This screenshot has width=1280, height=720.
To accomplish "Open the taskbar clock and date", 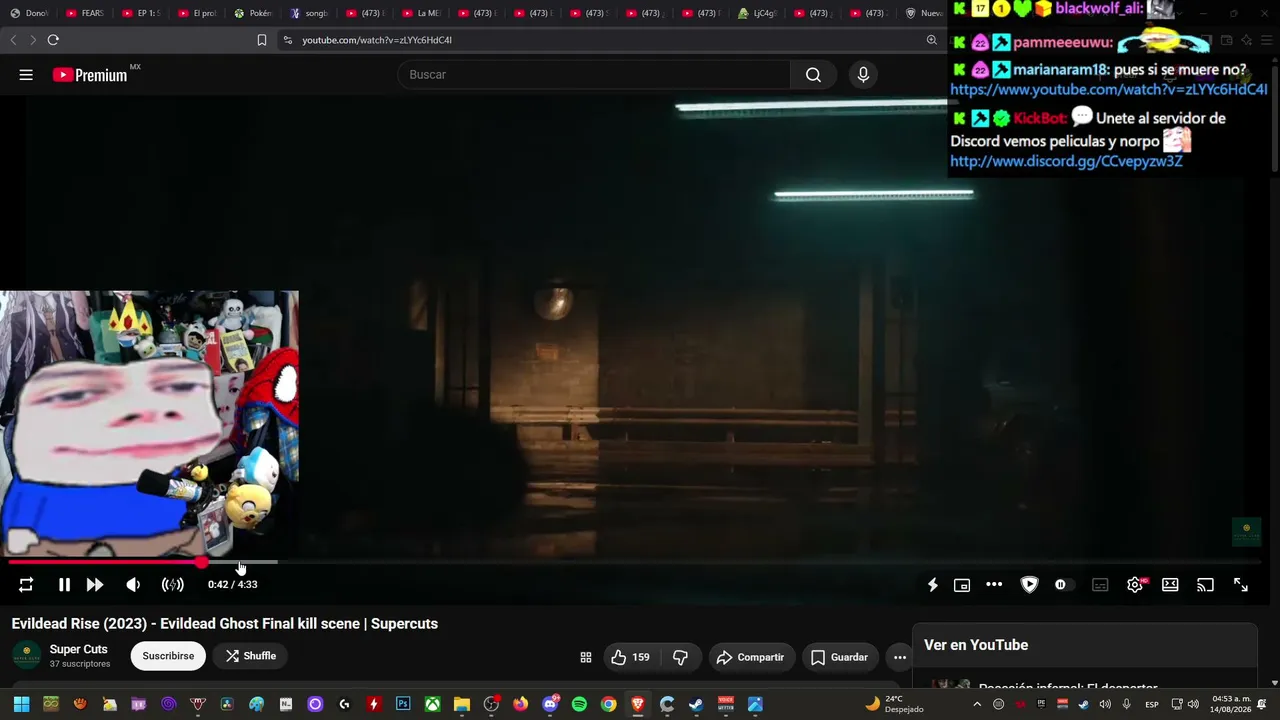I will tap(1230, 704).
